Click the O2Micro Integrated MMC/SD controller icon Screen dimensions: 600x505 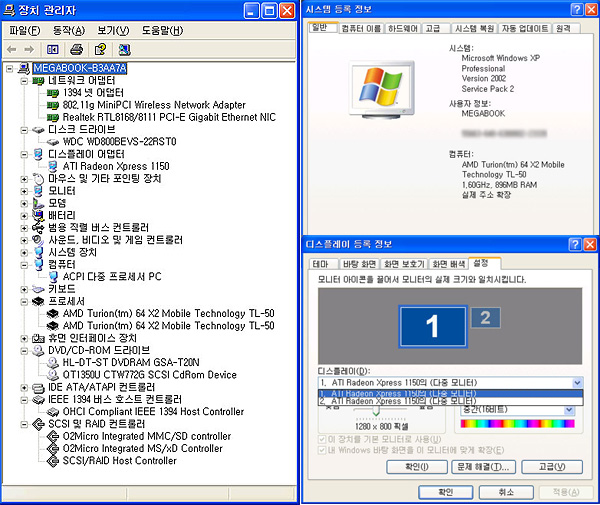(52, 437)
